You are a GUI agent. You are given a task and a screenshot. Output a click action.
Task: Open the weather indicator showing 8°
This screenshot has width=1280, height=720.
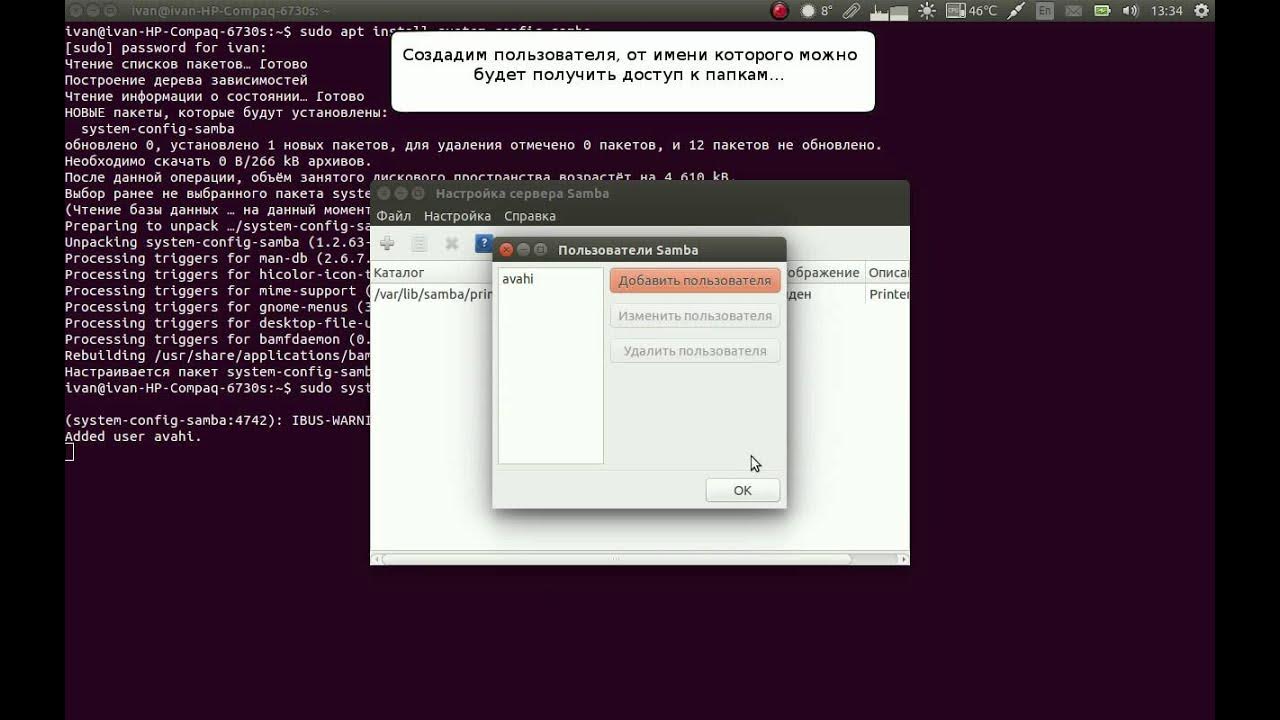pyautogui.click(x=816, y=11)
